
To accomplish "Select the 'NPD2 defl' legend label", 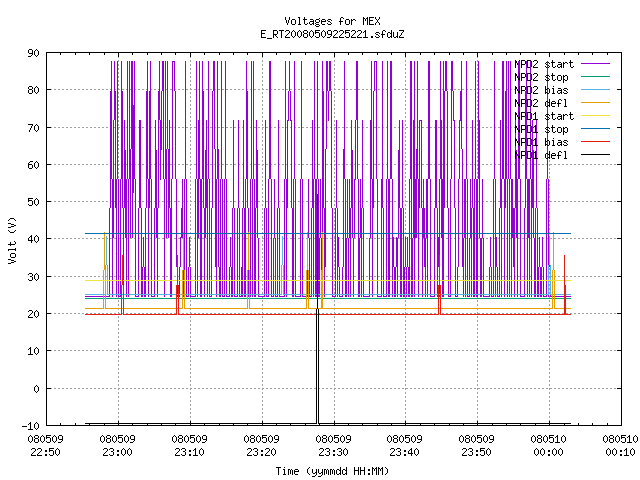I will pos(541,103).
